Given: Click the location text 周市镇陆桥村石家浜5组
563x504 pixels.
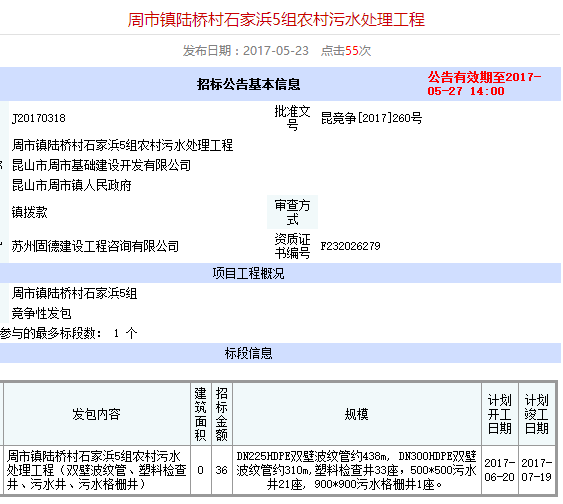Looking at the screenshot, I should 74,293.
